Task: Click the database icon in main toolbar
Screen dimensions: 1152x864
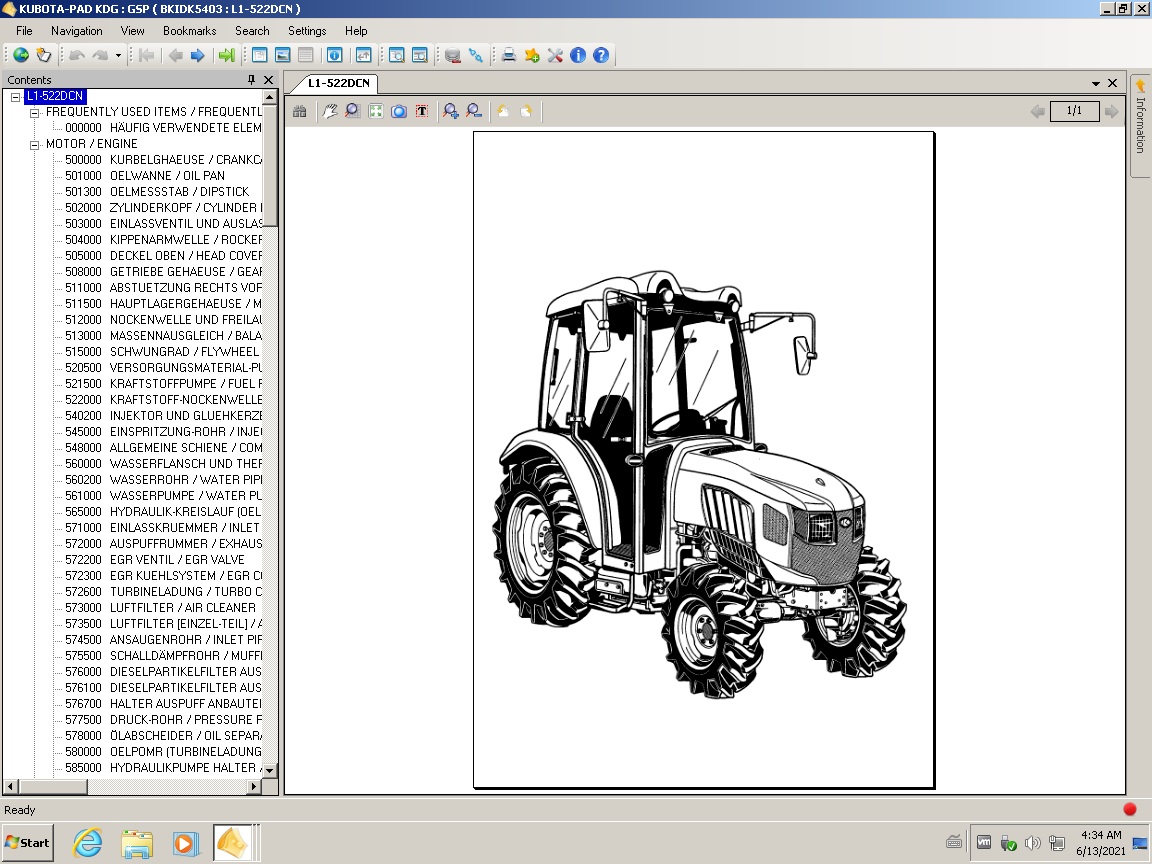Action: point(453,55)
